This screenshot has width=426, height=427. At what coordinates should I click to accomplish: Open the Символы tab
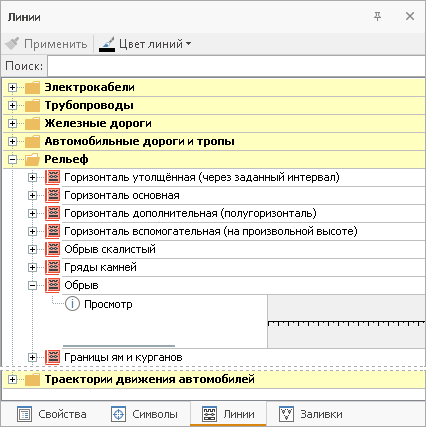pos(144,414)
